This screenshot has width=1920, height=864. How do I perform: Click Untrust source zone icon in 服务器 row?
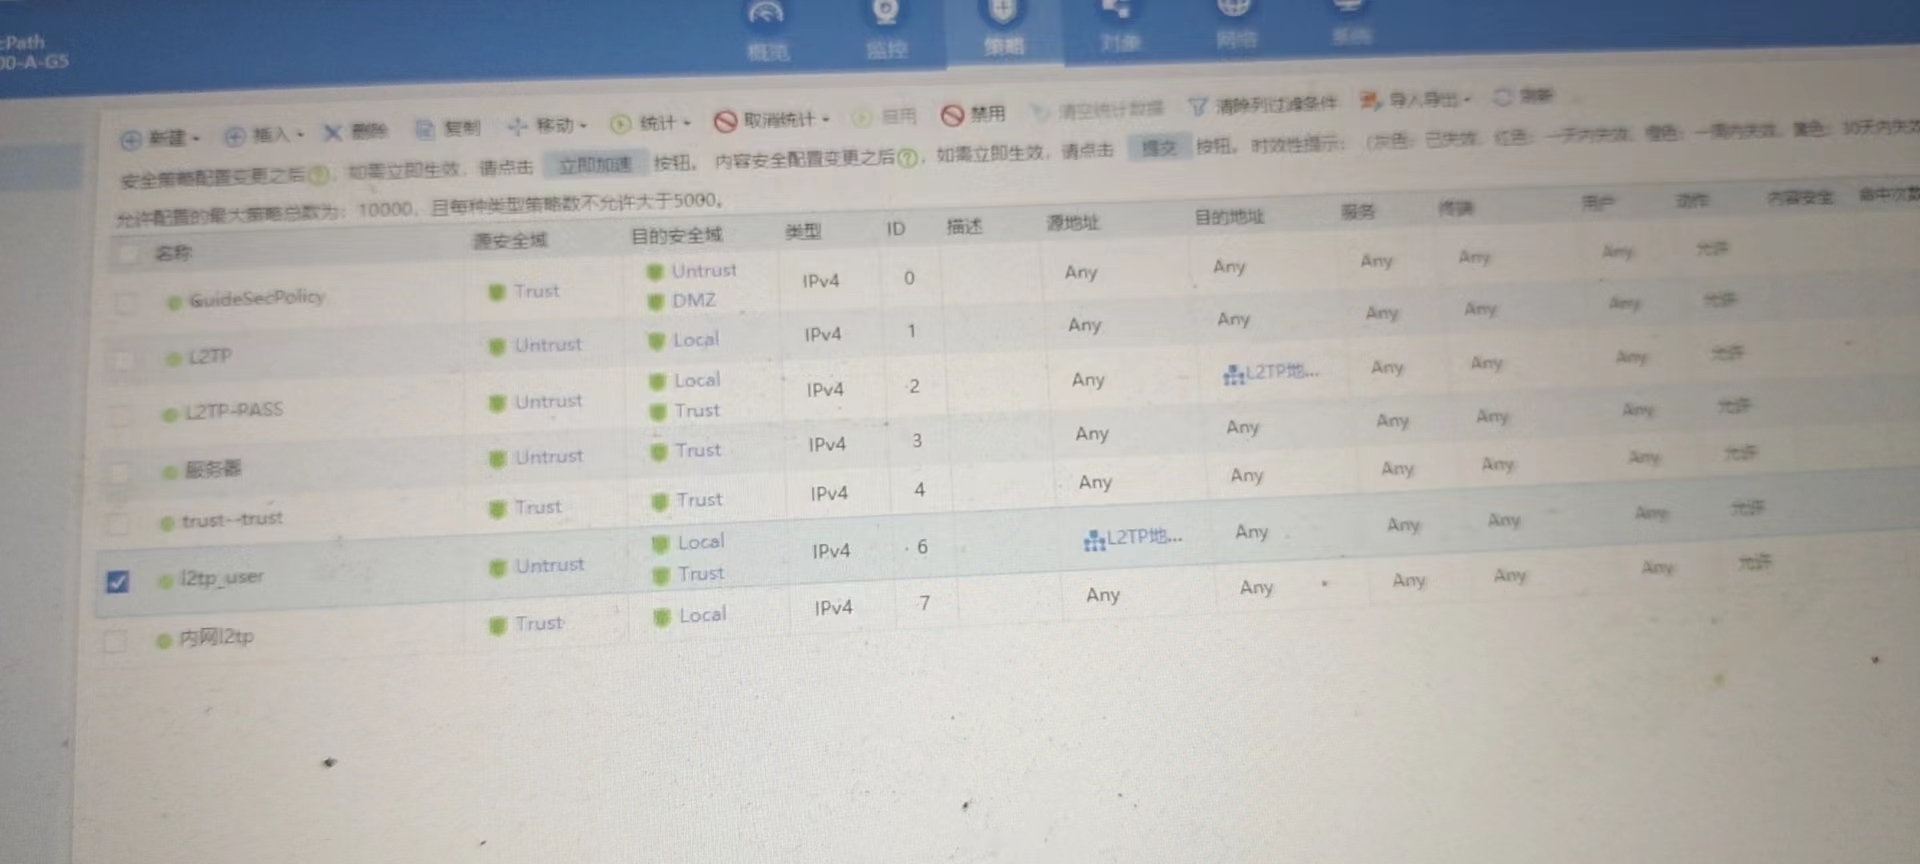pos(497,459)
